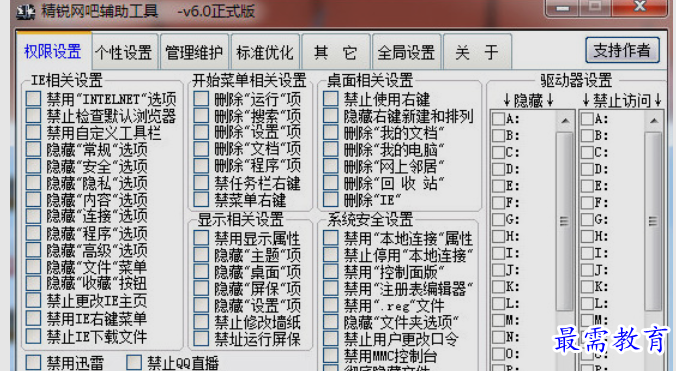Check drive D: in 禁止访问 list
676x371 pixels.
click(x=587, y=169)
